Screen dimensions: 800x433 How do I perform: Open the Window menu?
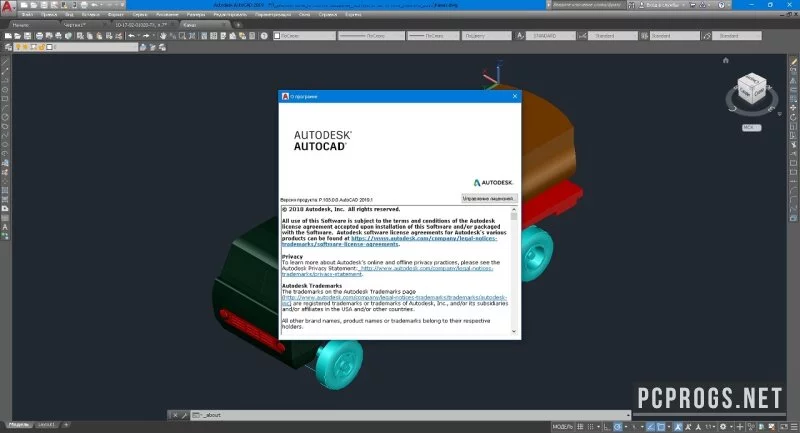304,15
